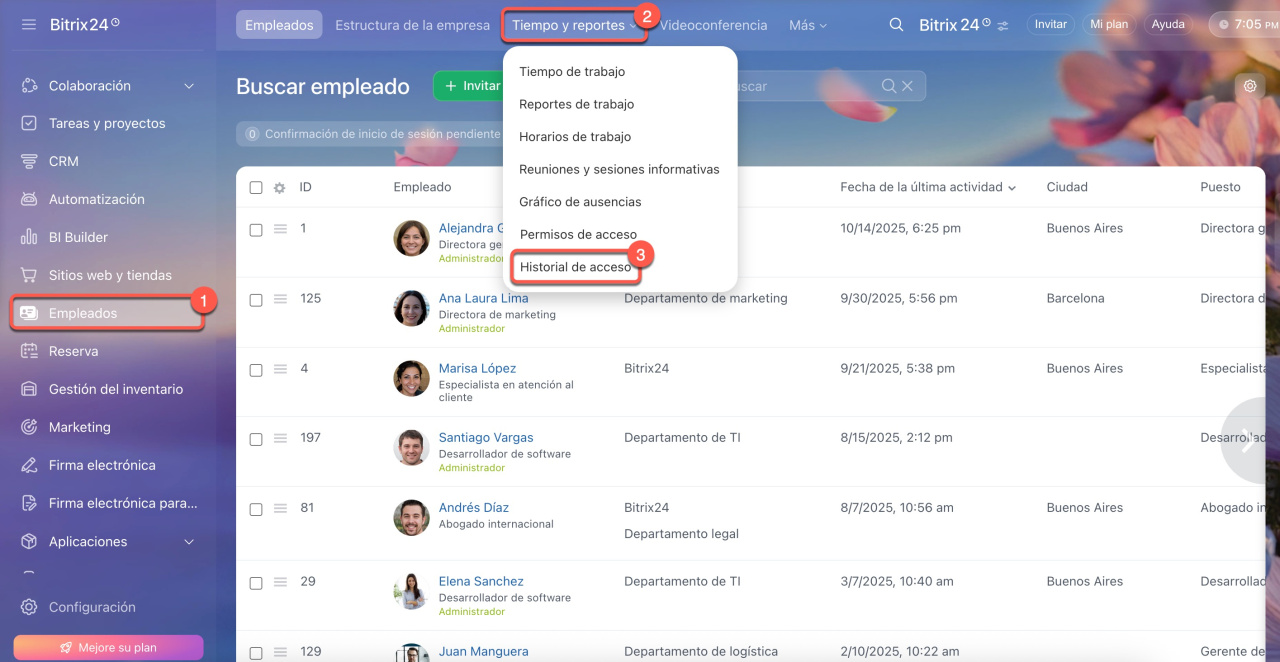
Task: Select the checkbox for Santiago Vargas row
Action: pos(256,439)
